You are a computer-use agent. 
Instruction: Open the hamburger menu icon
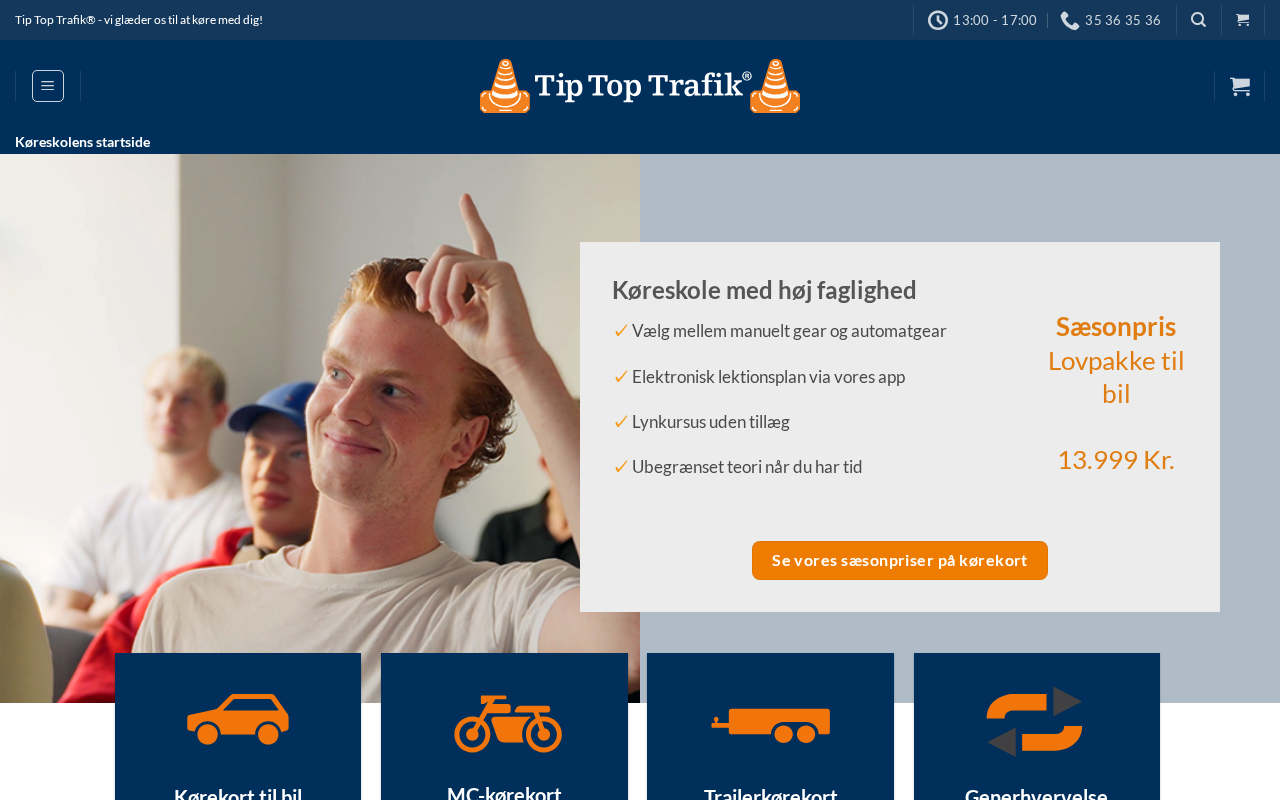[48, 86]
